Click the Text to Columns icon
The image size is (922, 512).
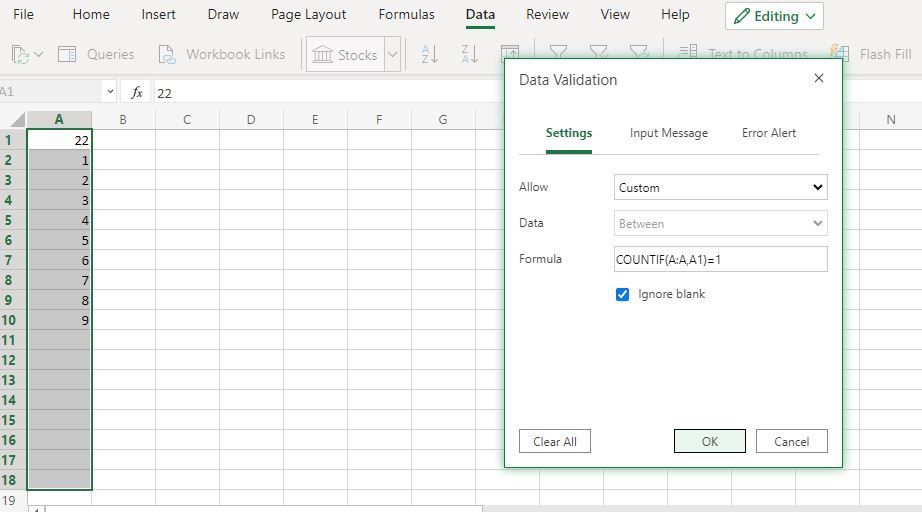click(687, 52)
